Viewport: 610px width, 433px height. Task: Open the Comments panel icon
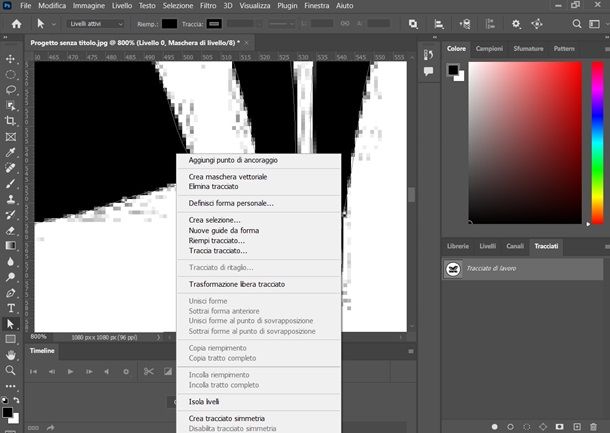tap(428, 72)
